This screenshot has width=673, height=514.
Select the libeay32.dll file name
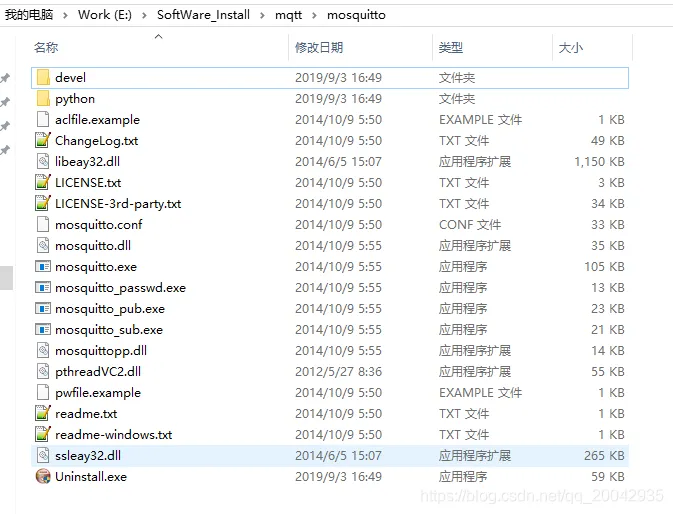point(88,162)
